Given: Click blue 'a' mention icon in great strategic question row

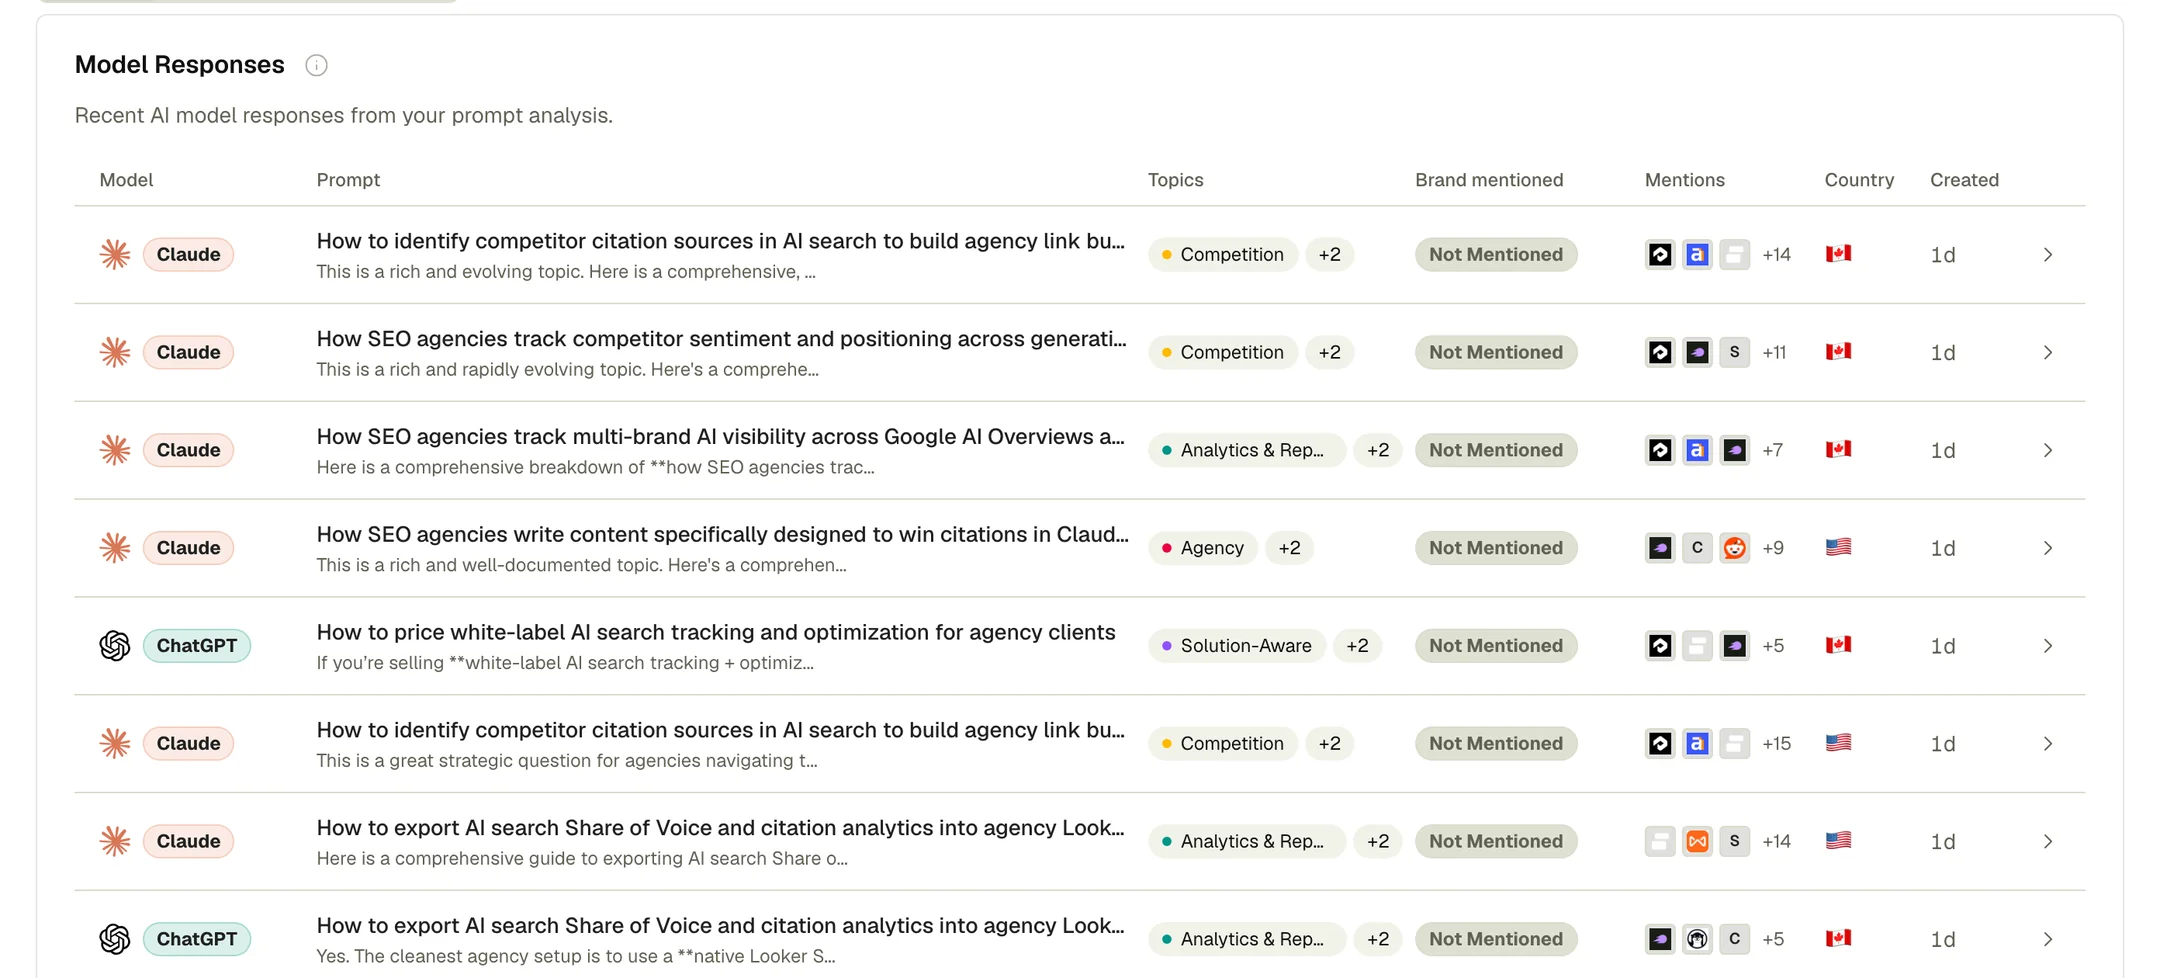Looking at the screenshot, I should 1697,744.
